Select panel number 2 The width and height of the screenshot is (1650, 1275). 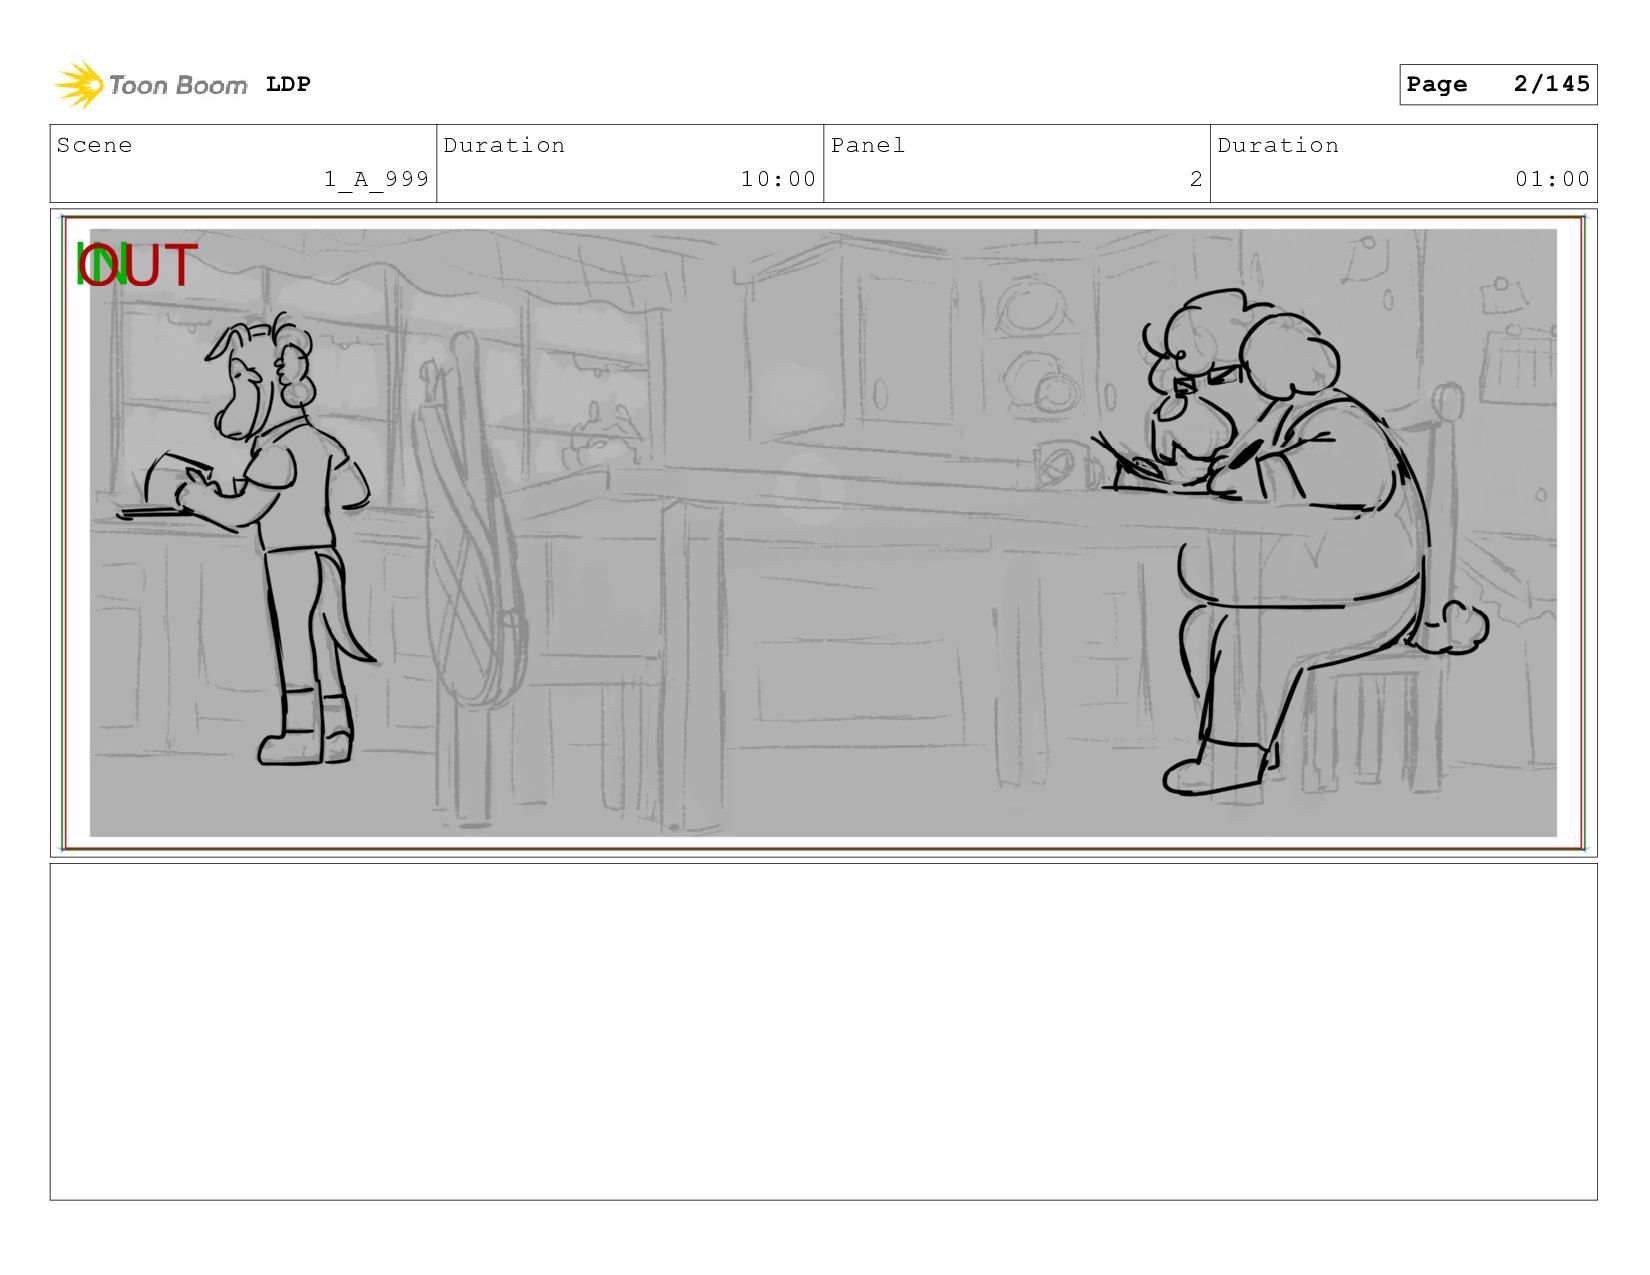coord(1196,179)
